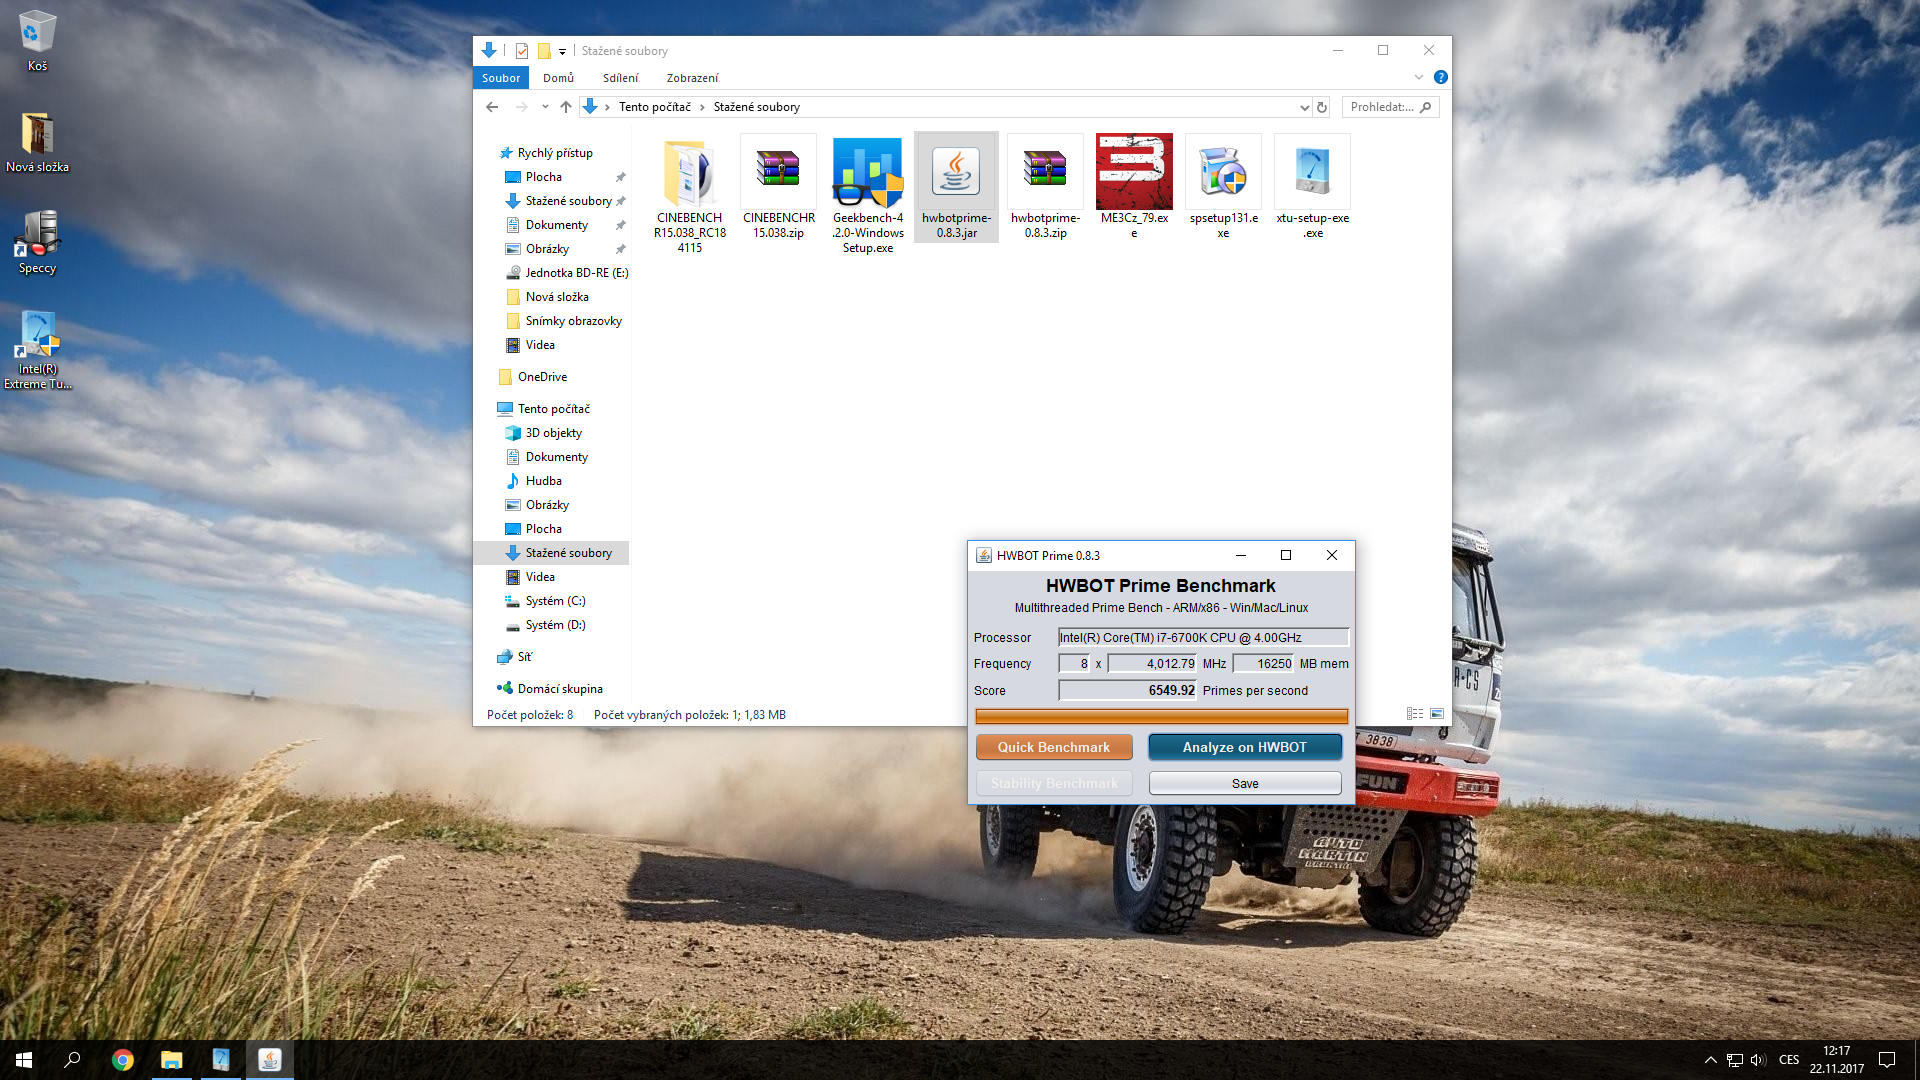The height and width of the screenshot is (1080, 1920).
Task: Click the Processor text field in HWBOT Prime
Action: click(x=1203, y=637)
